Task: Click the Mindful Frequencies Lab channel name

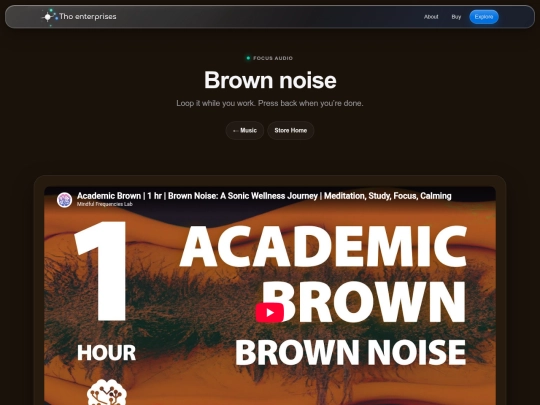Action: [105, 204]
